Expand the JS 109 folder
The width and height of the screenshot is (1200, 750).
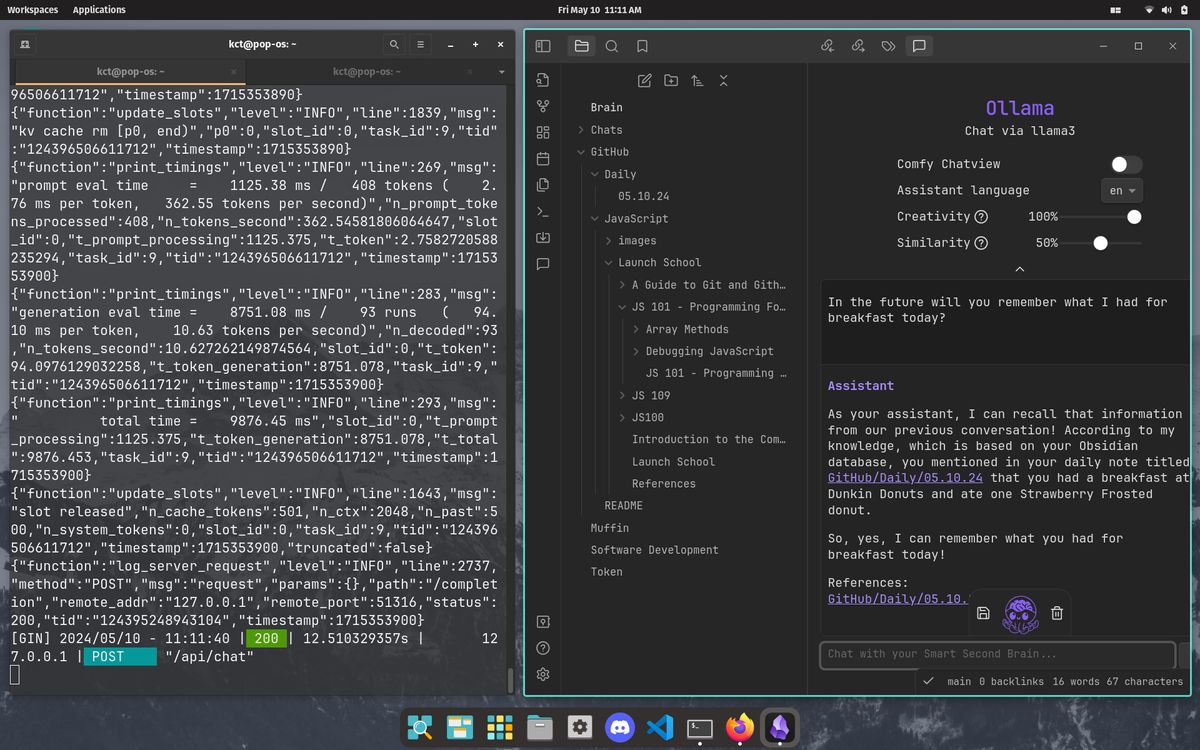[650, 396]
